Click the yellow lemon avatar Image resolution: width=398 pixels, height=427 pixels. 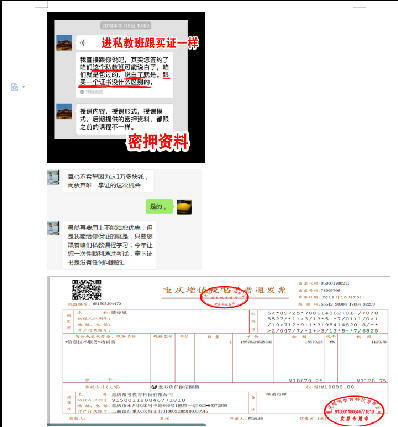click(184, 207)
